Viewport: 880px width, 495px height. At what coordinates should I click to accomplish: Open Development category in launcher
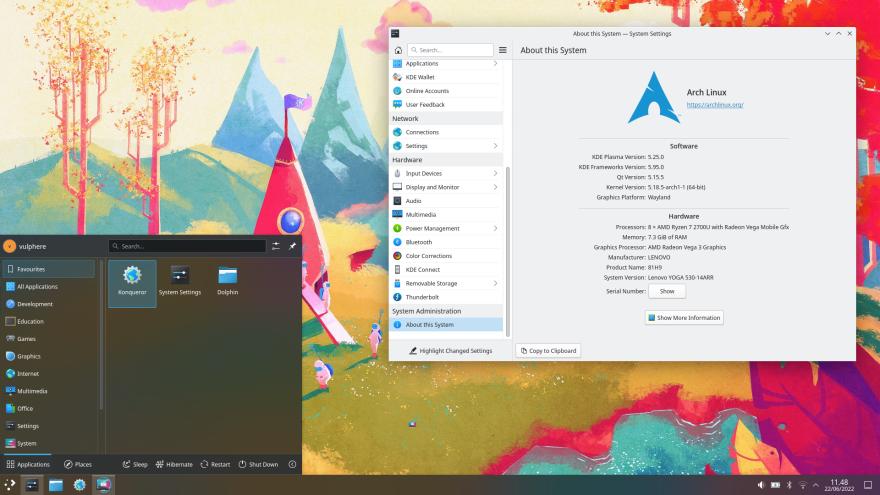[x=49, y=304]
